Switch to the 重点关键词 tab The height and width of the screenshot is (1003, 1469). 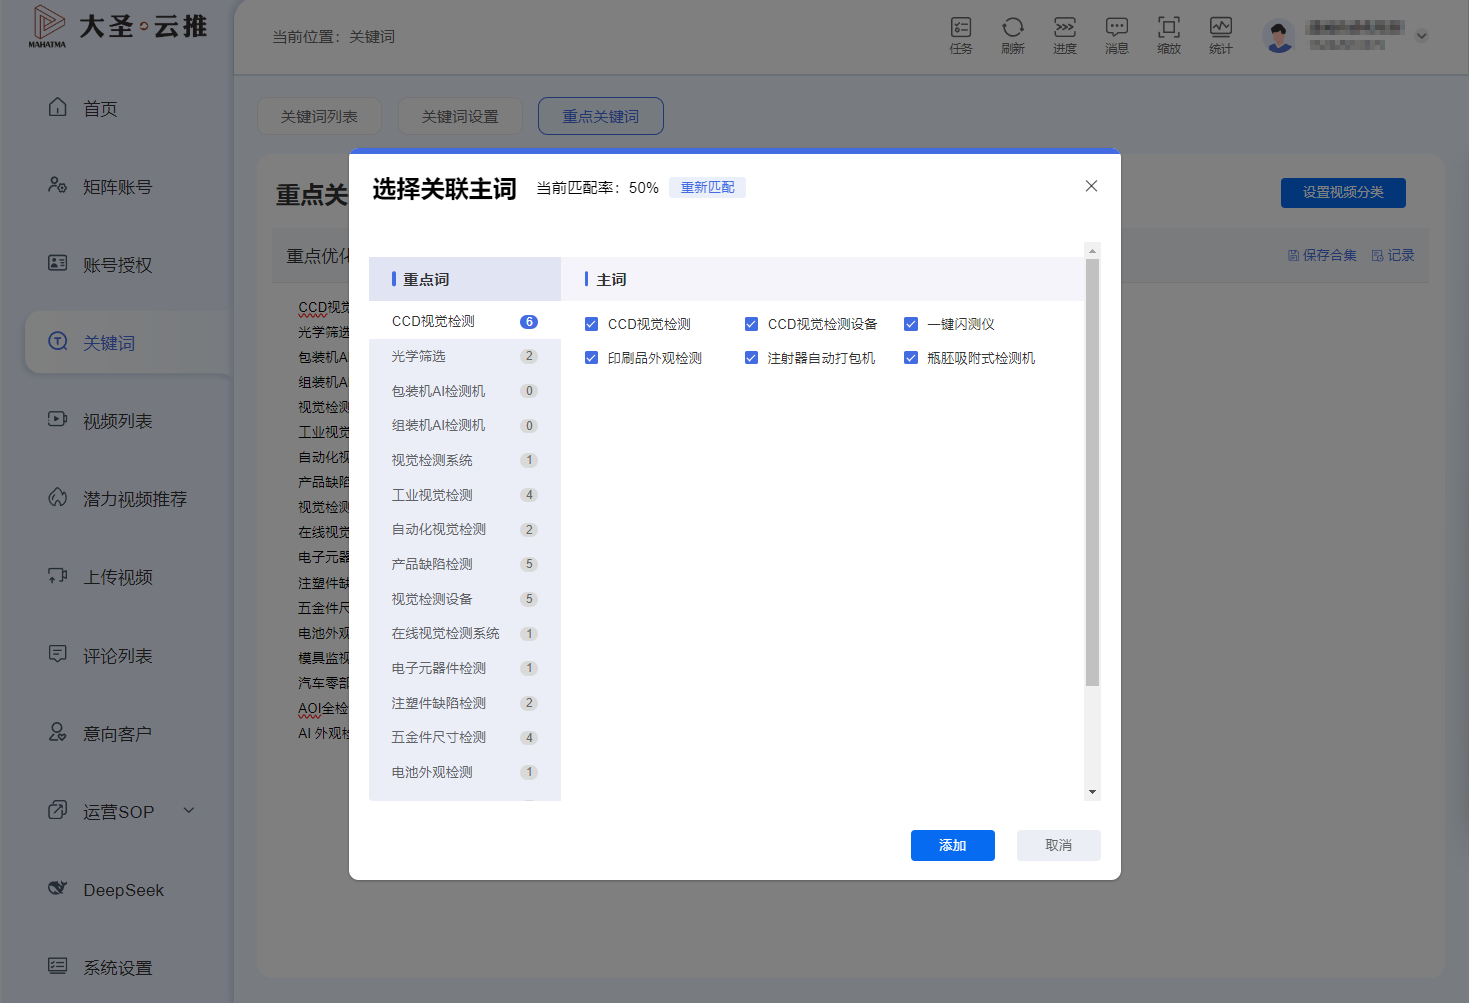point(601,116)
